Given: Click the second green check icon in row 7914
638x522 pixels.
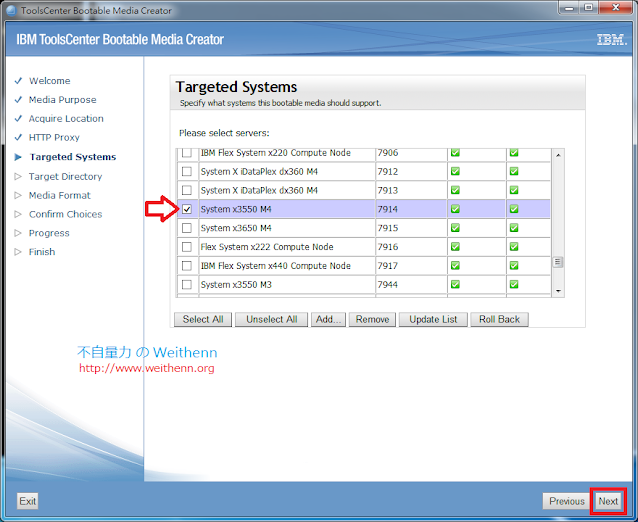Looking at the screenshot, I should pos(514,209).
